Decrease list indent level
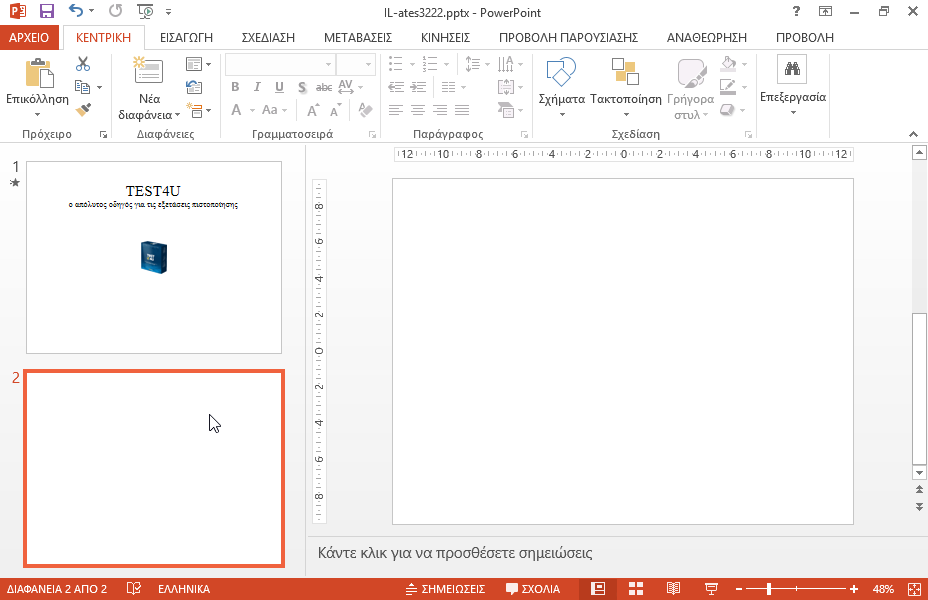 click(x=396, y=87)
